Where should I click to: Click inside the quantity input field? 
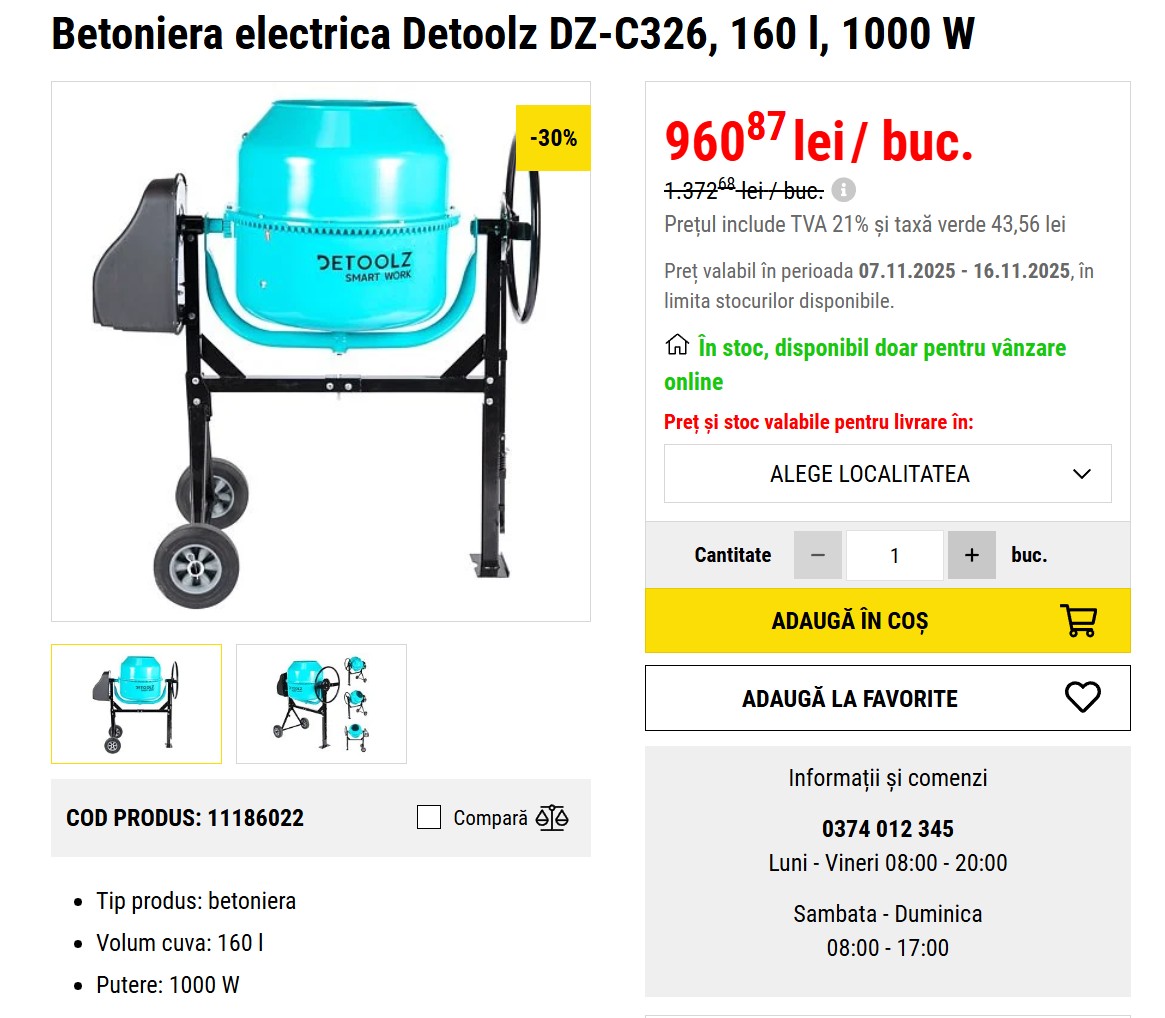pyautogui.click(x=894, y=555)
